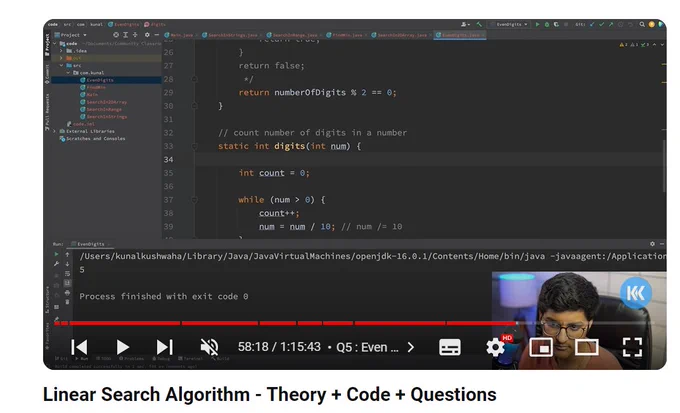The height and width of the screenshot is (413, 680).
Task: Open the video quality settings gear
Action: click(x=495, y=347)
